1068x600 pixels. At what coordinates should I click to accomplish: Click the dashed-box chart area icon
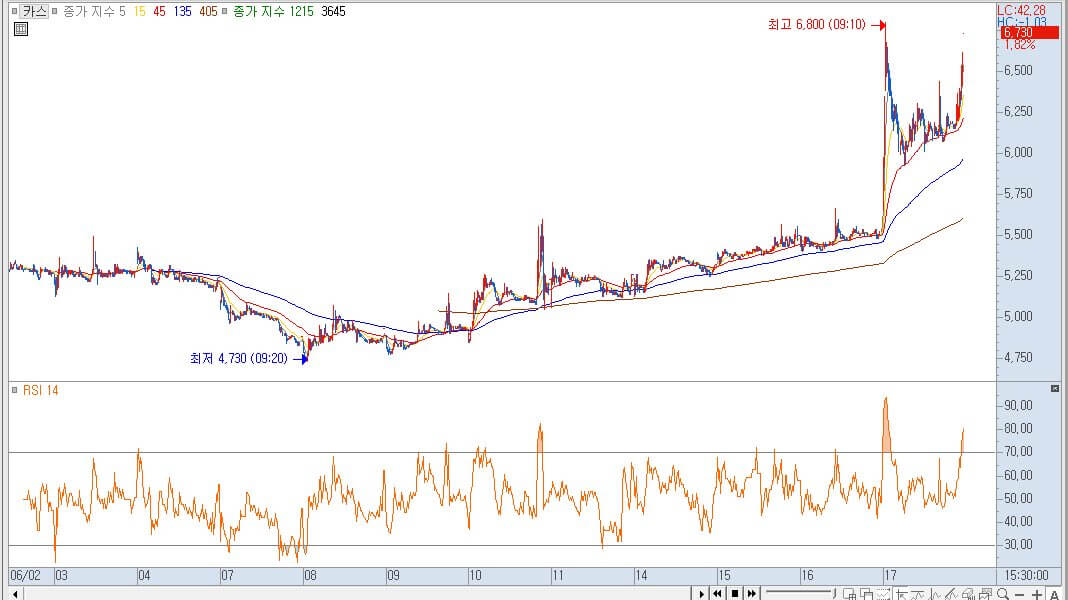click(883, 595)
